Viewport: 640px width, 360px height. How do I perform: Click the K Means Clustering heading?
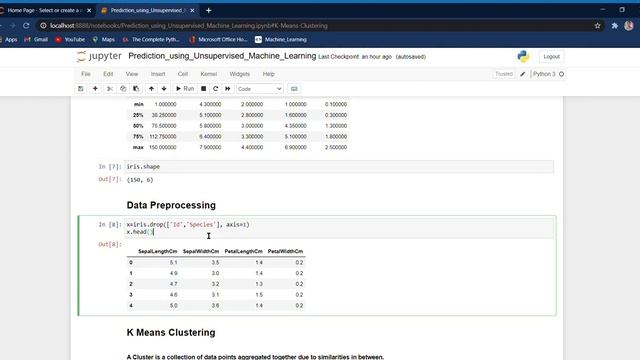(171, 332)
